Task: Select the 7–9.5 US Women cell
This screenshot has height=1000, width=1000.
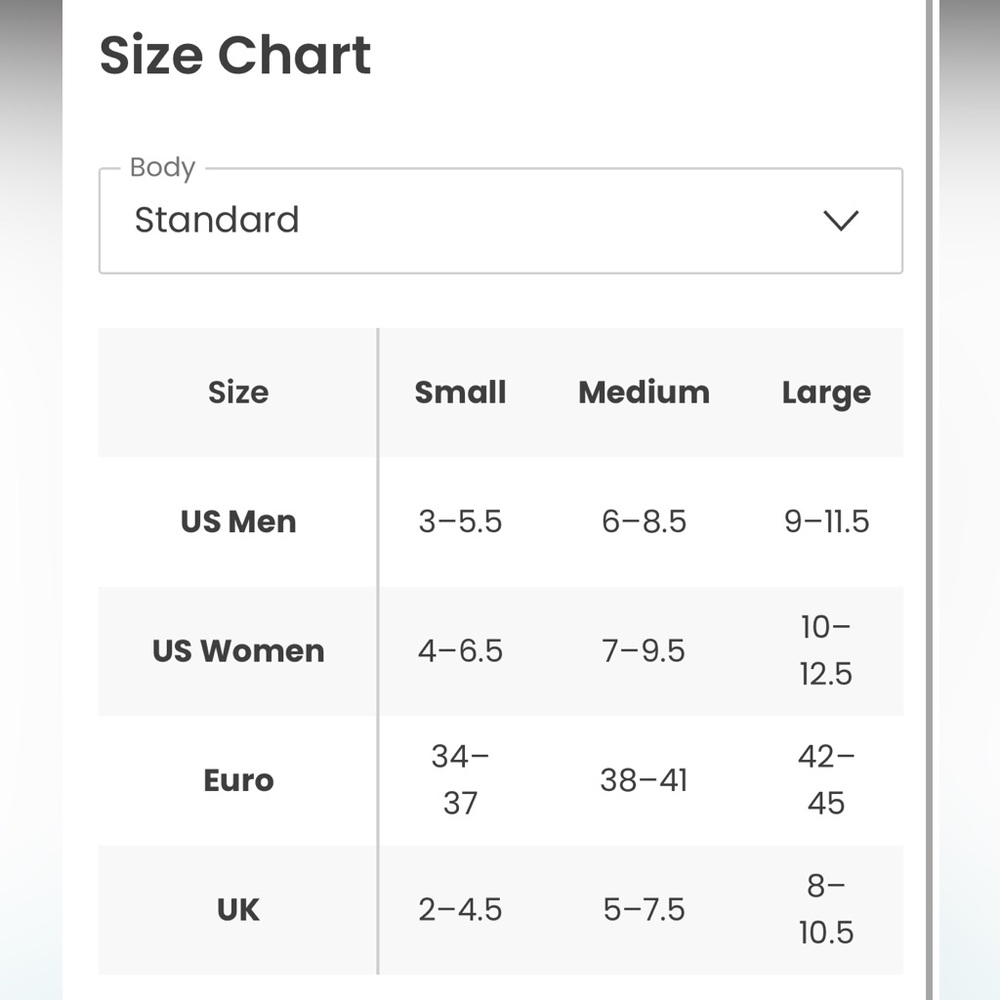Action: 643,651
